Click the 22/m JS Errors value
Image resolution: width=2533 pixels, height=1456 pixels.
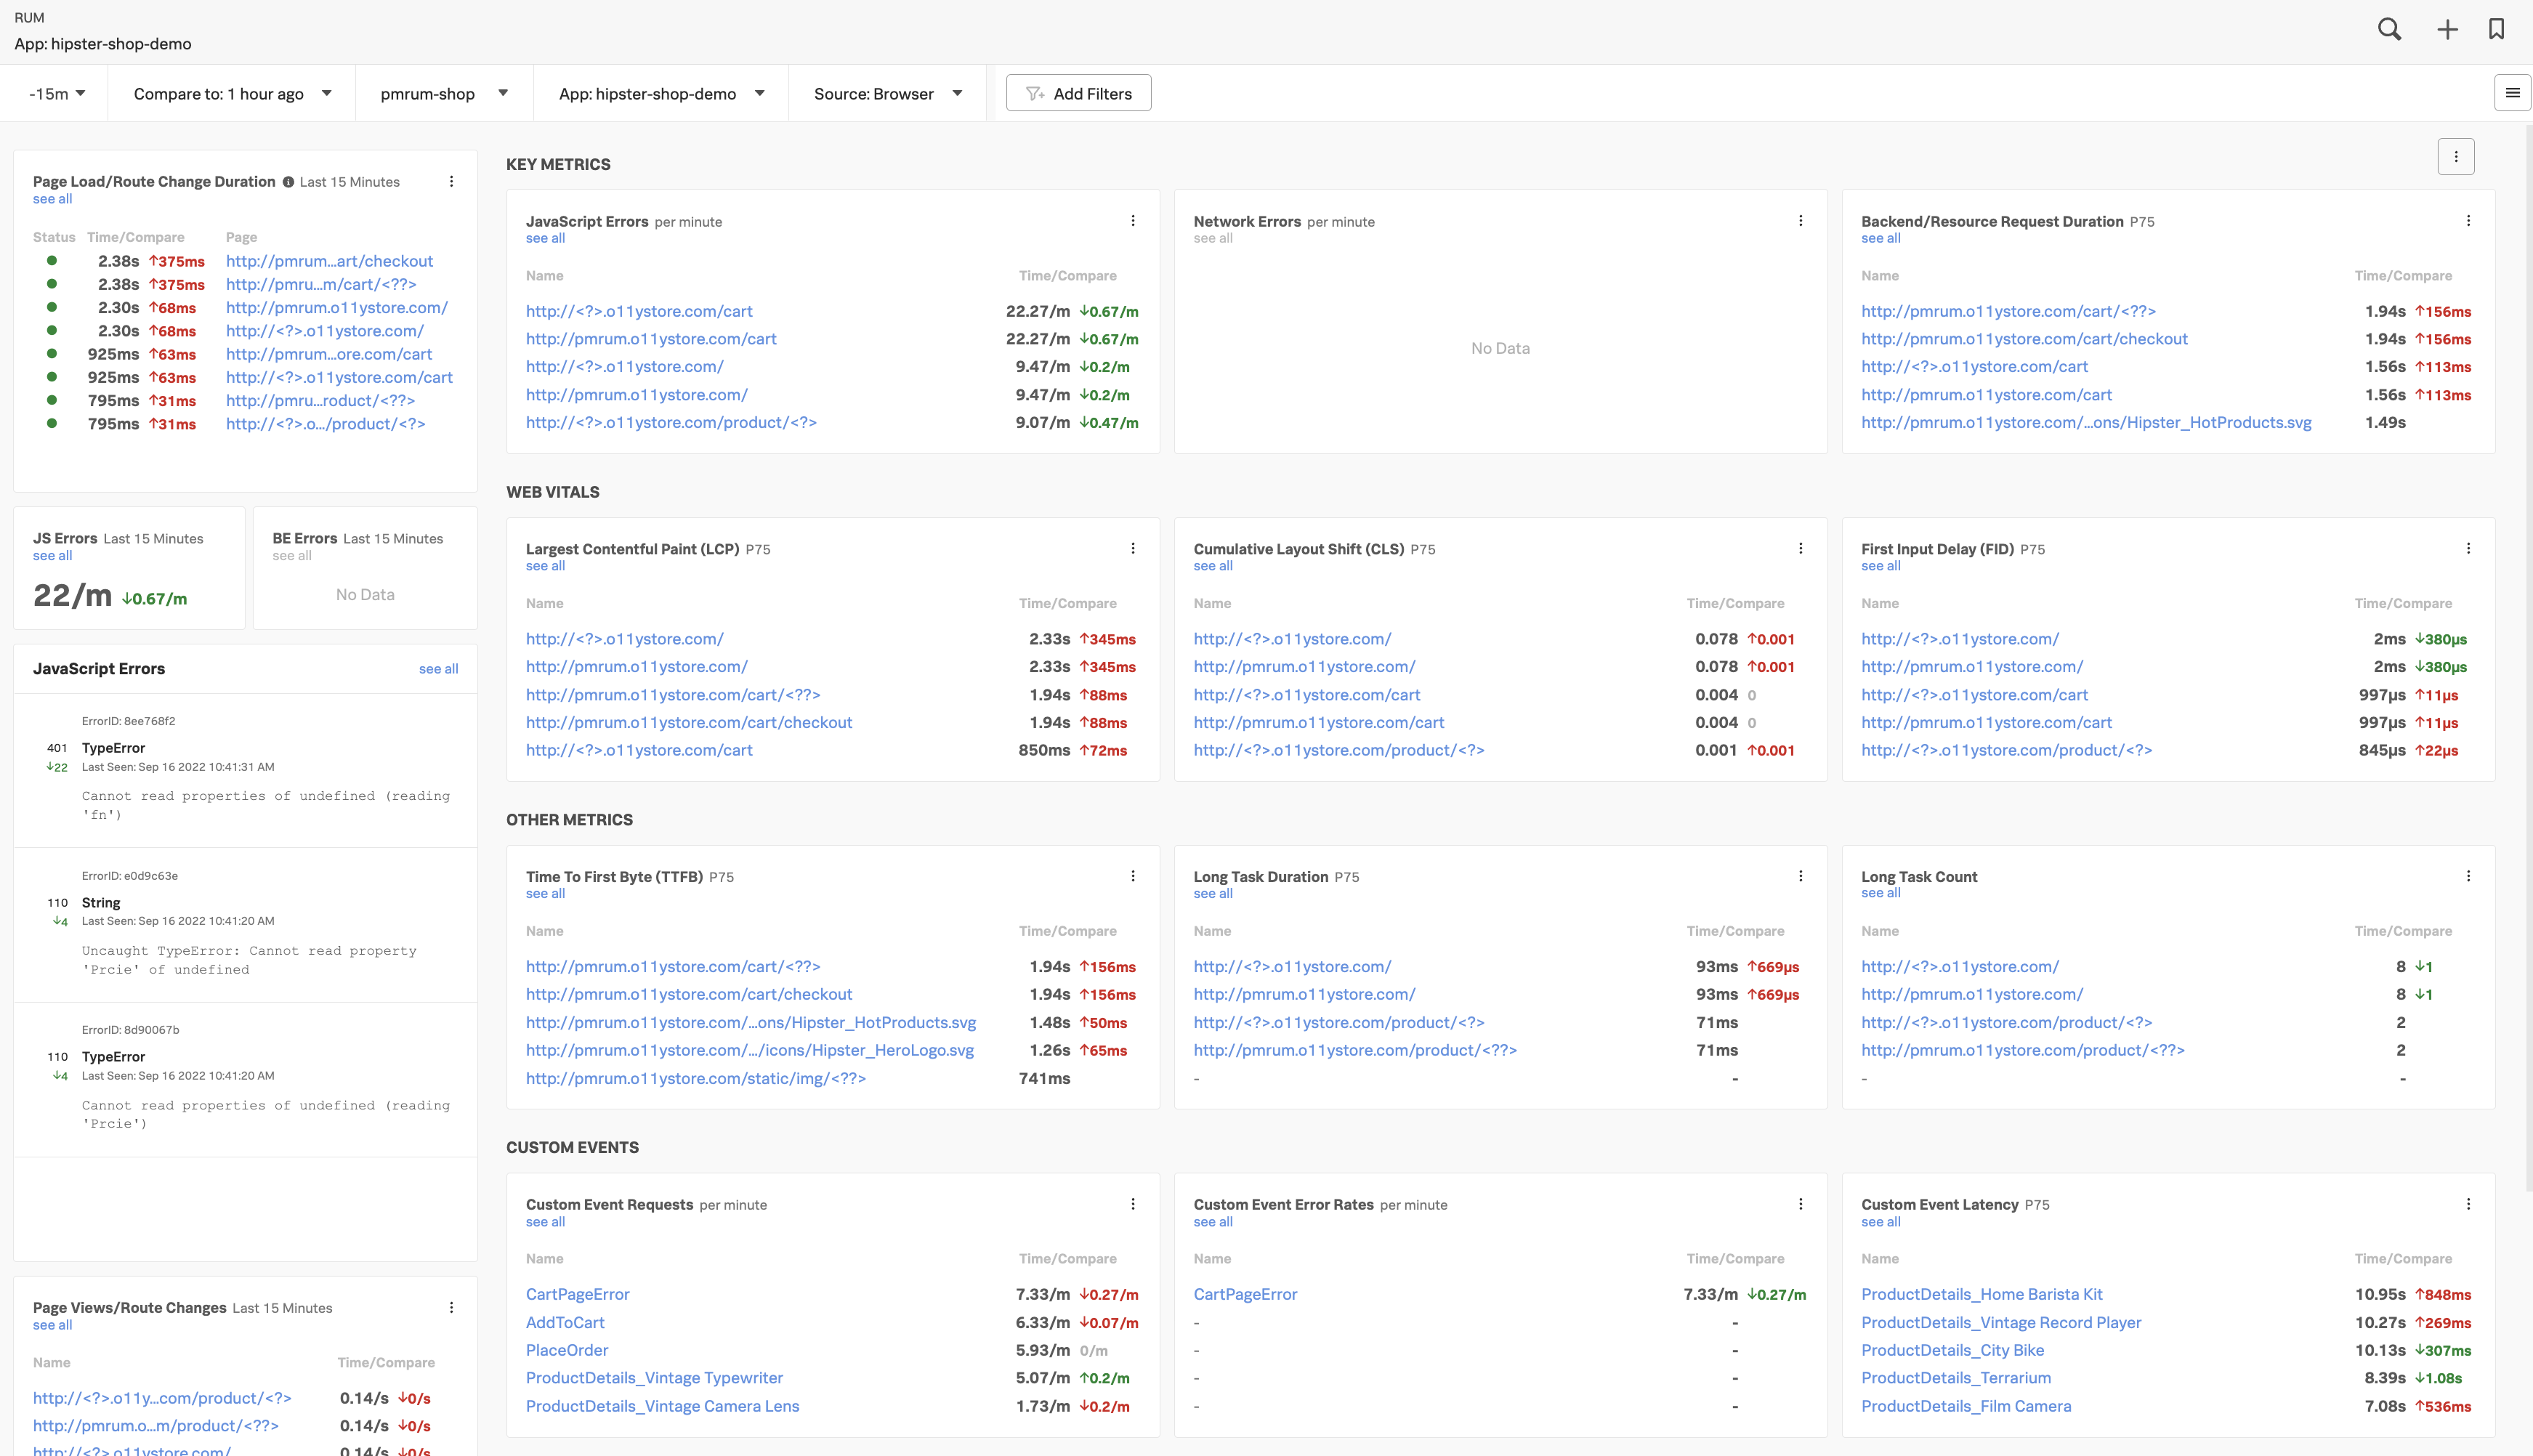(x=72, y=595)
